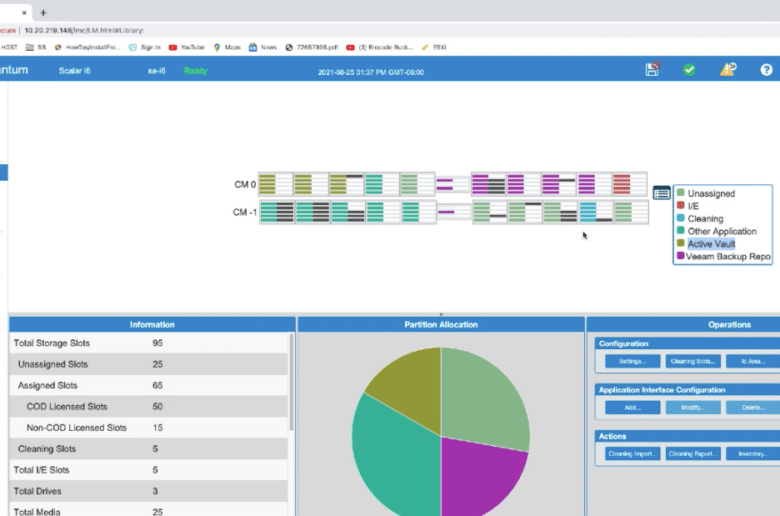Click the Active Vault legend swatch
Image resolution: width=780 pixels, height=516 pixels.
tap(681, 243)
